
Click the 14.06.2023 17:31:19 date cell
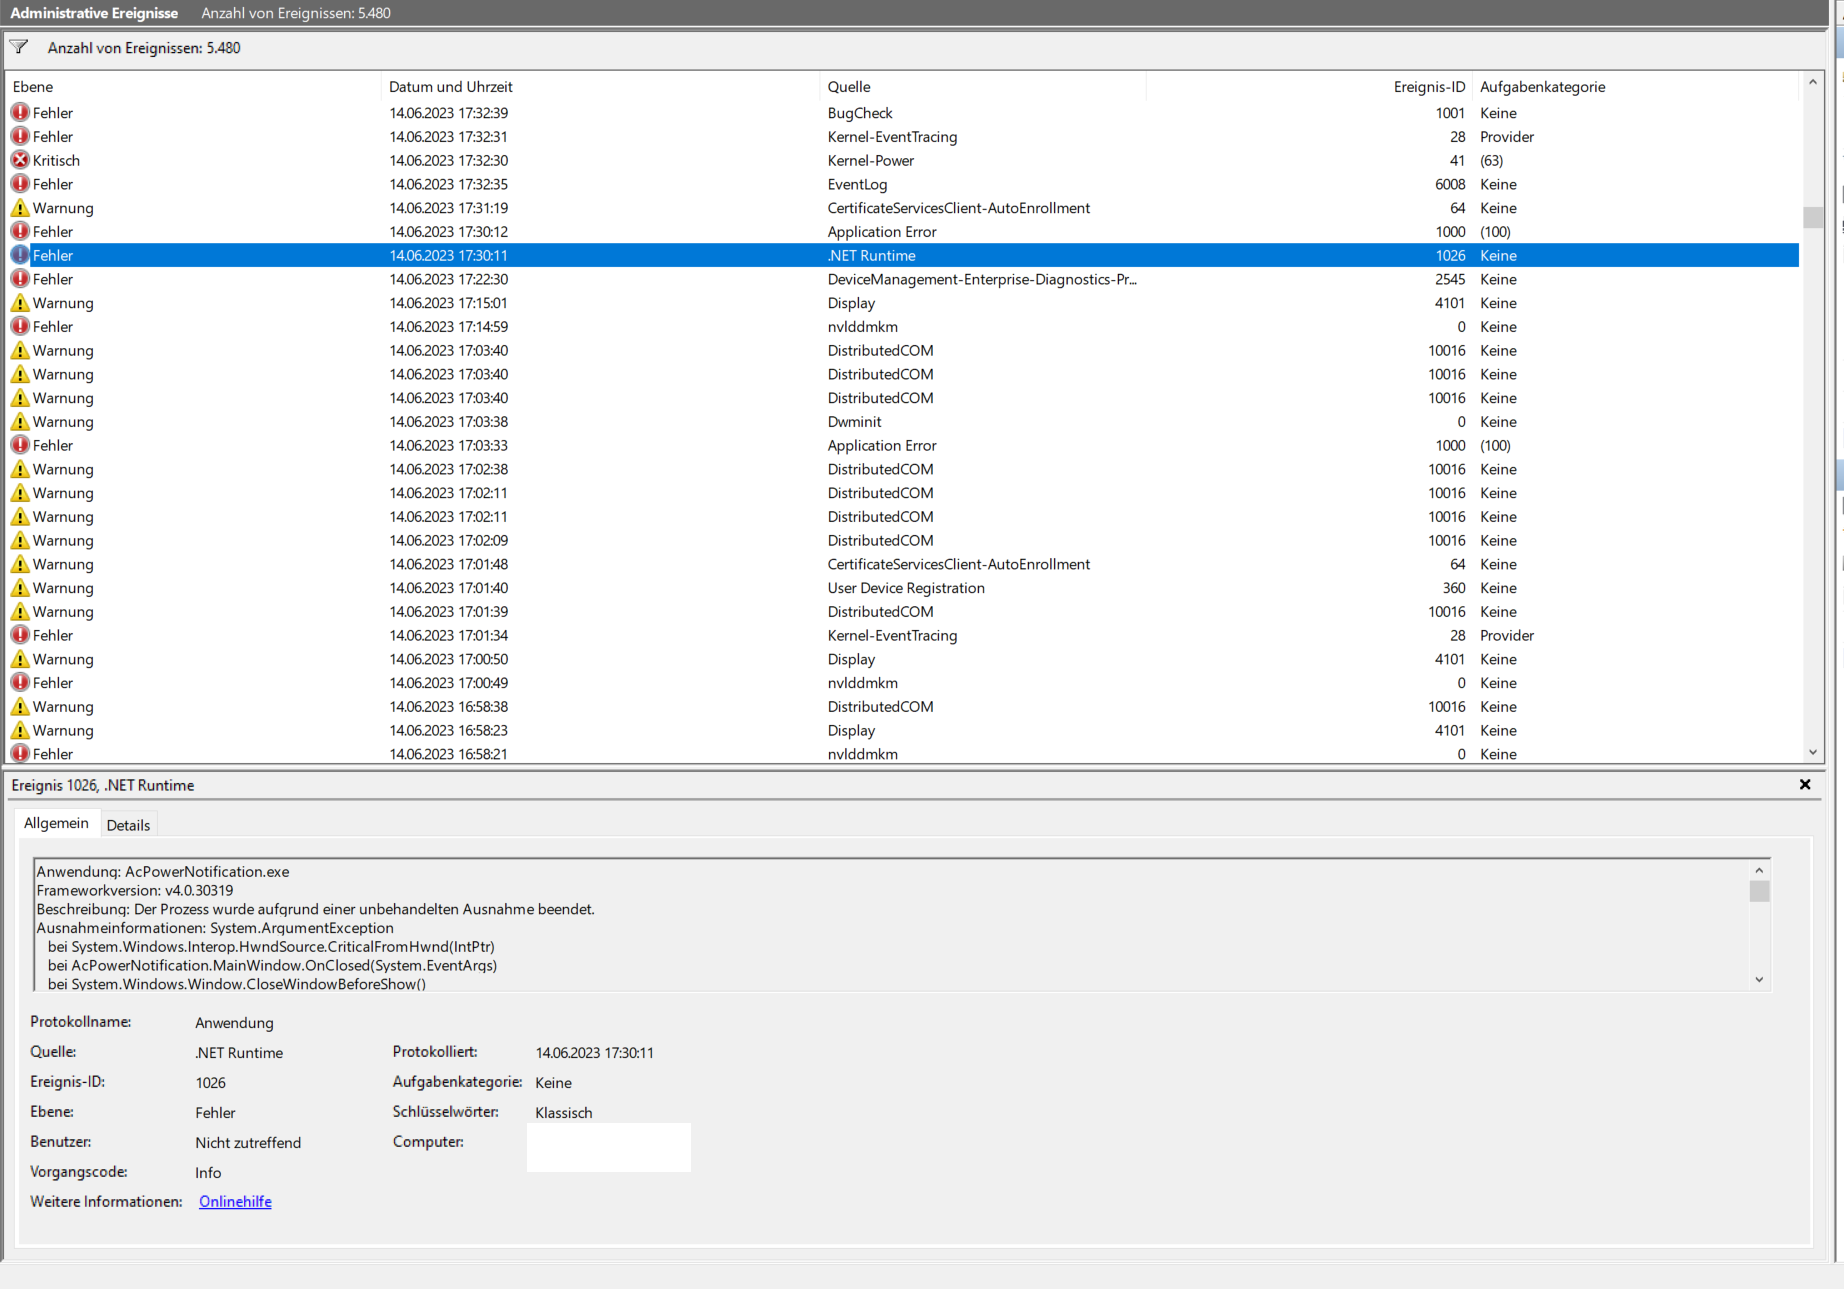(x=449, y=208)
